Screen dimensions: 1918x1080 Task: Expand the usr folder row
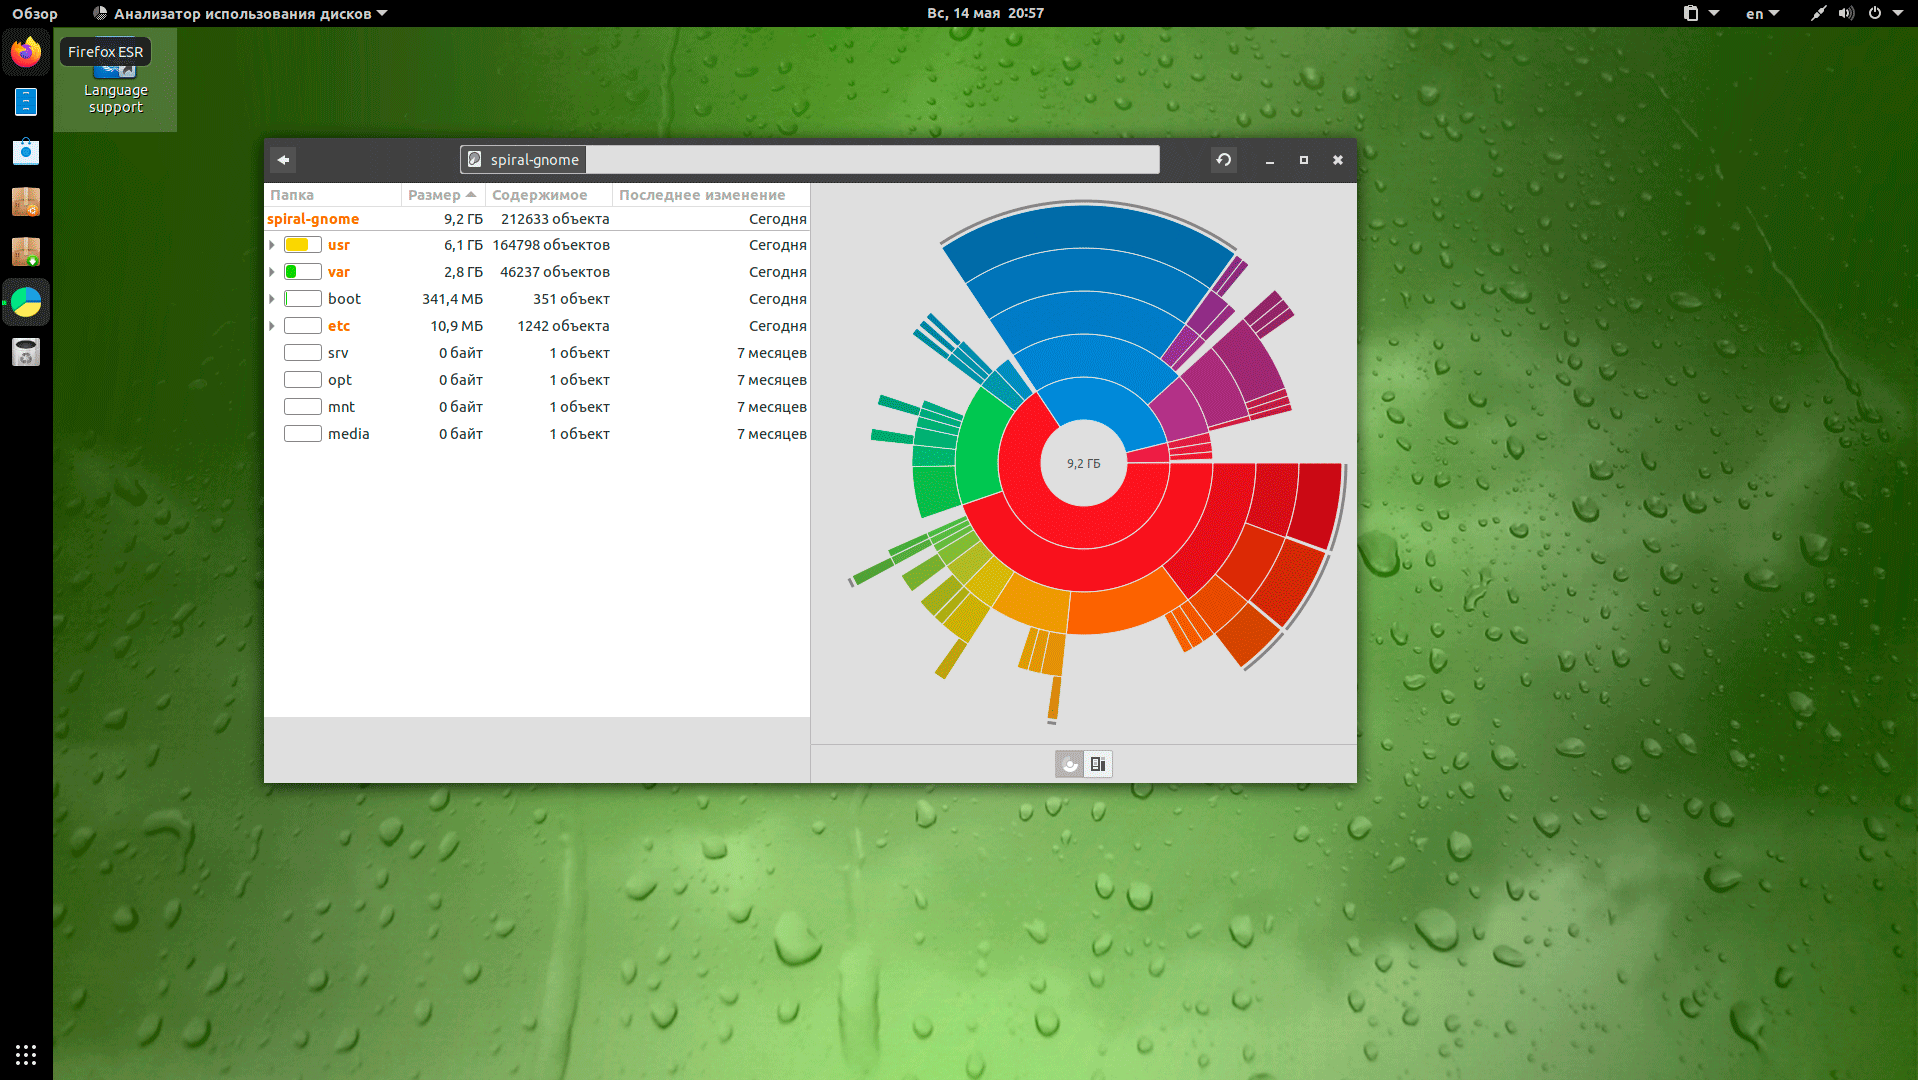point(272,245)
